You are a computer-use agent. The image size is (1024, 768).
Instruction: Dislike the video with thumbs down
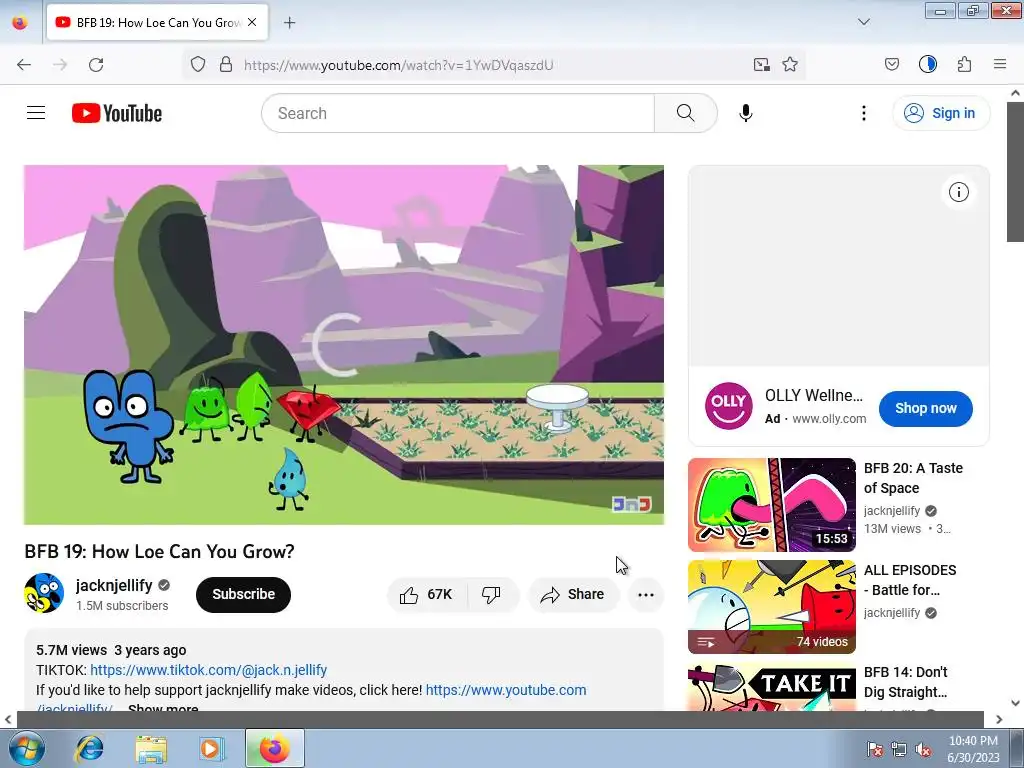[x=492, y=594]
